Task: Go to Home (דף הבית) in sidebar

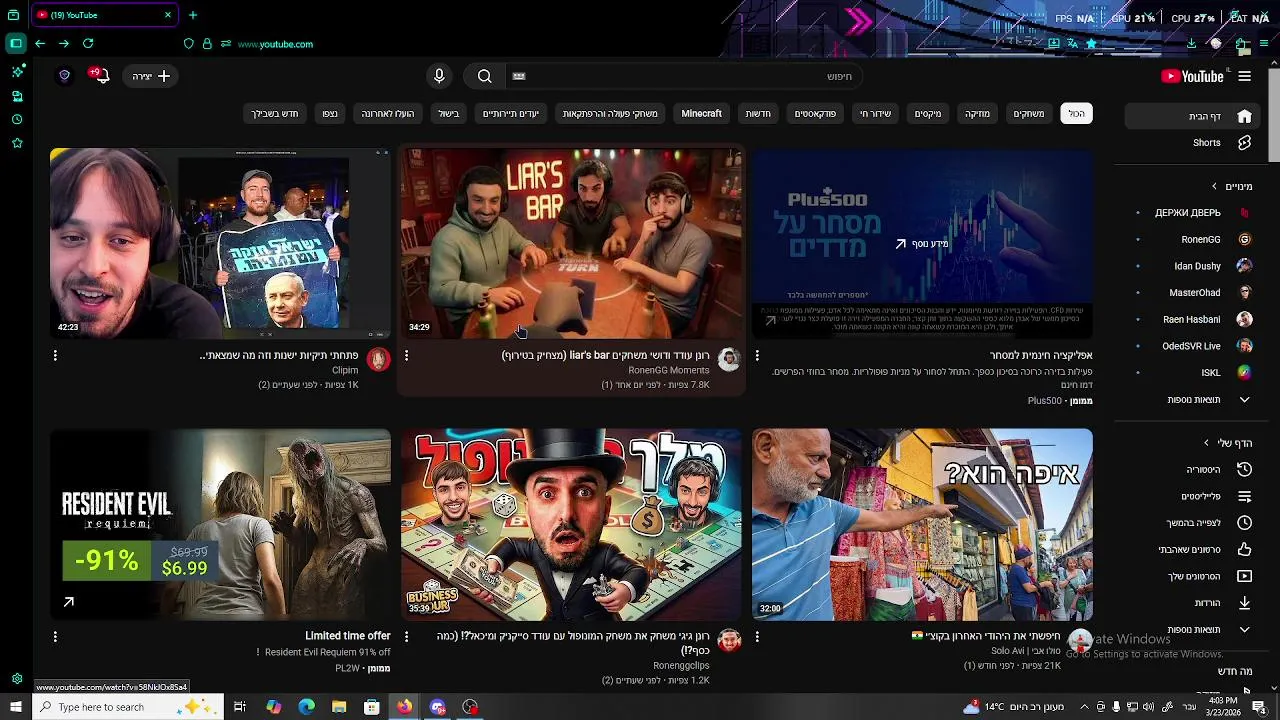Action: coord(1192,116)
